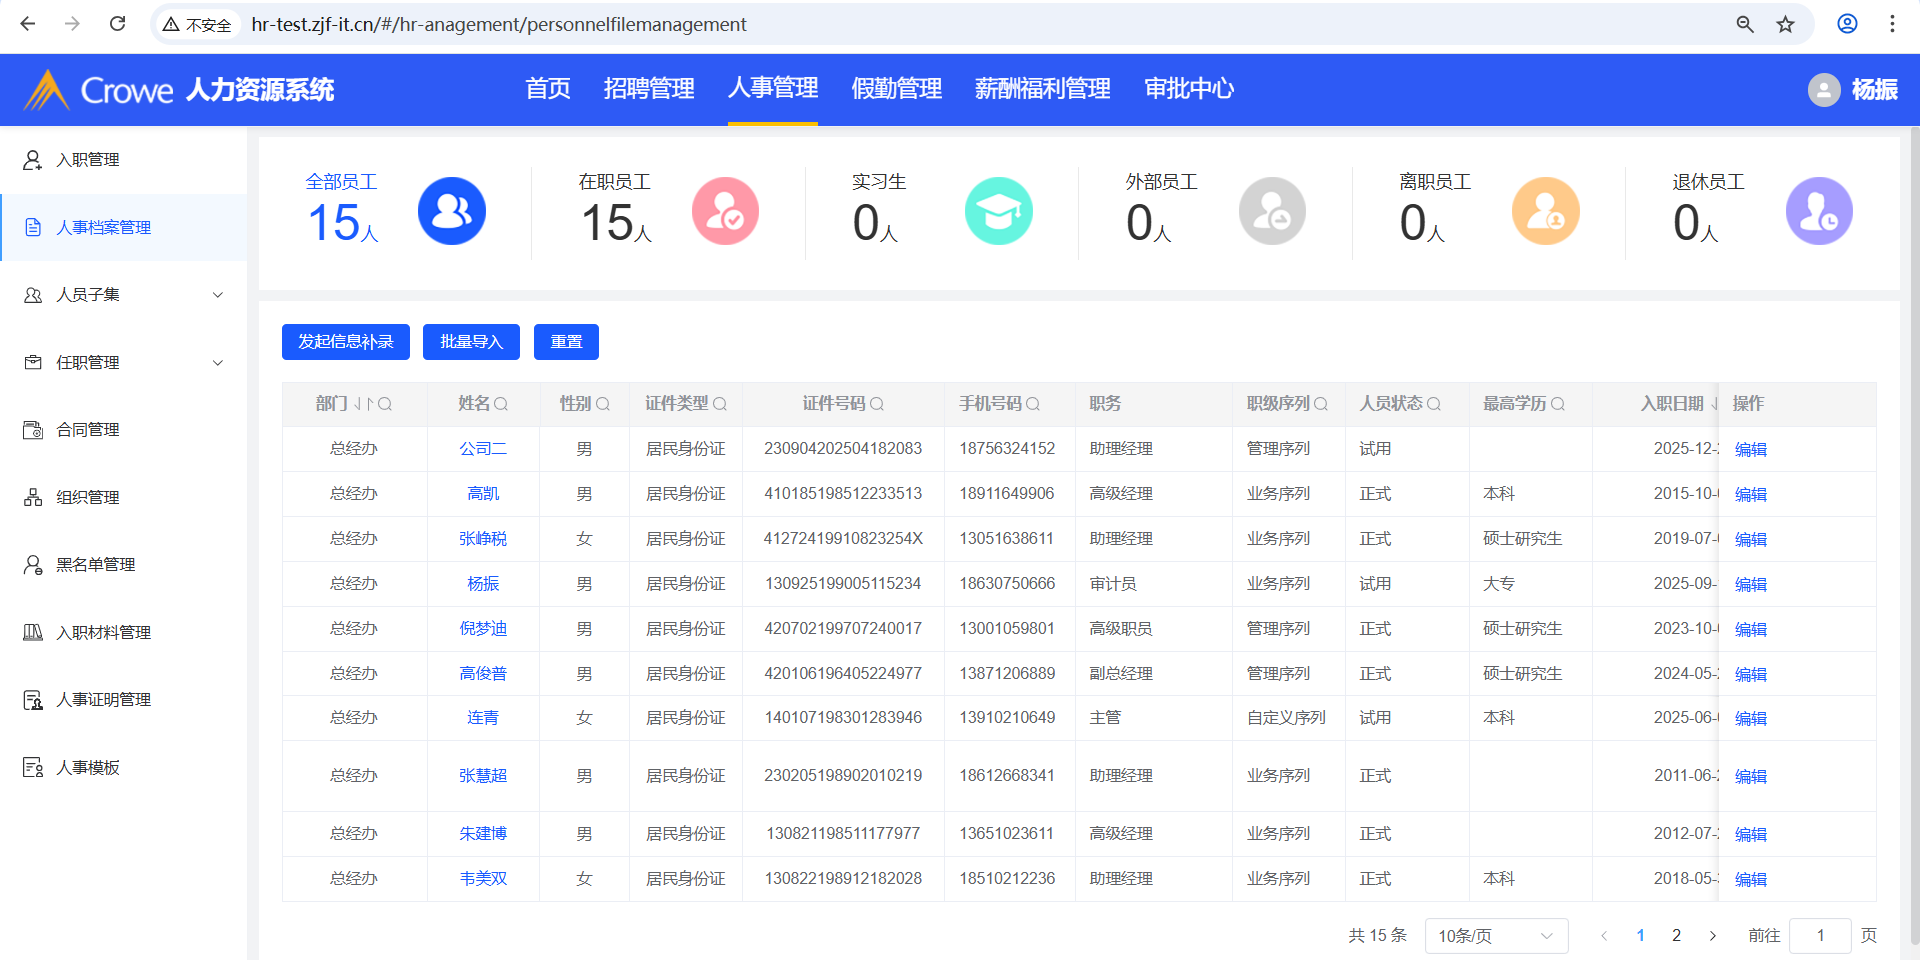The height and width of the screenshot is (960, 1920).
Task: Click the page jump input field
Action: 1819,936
